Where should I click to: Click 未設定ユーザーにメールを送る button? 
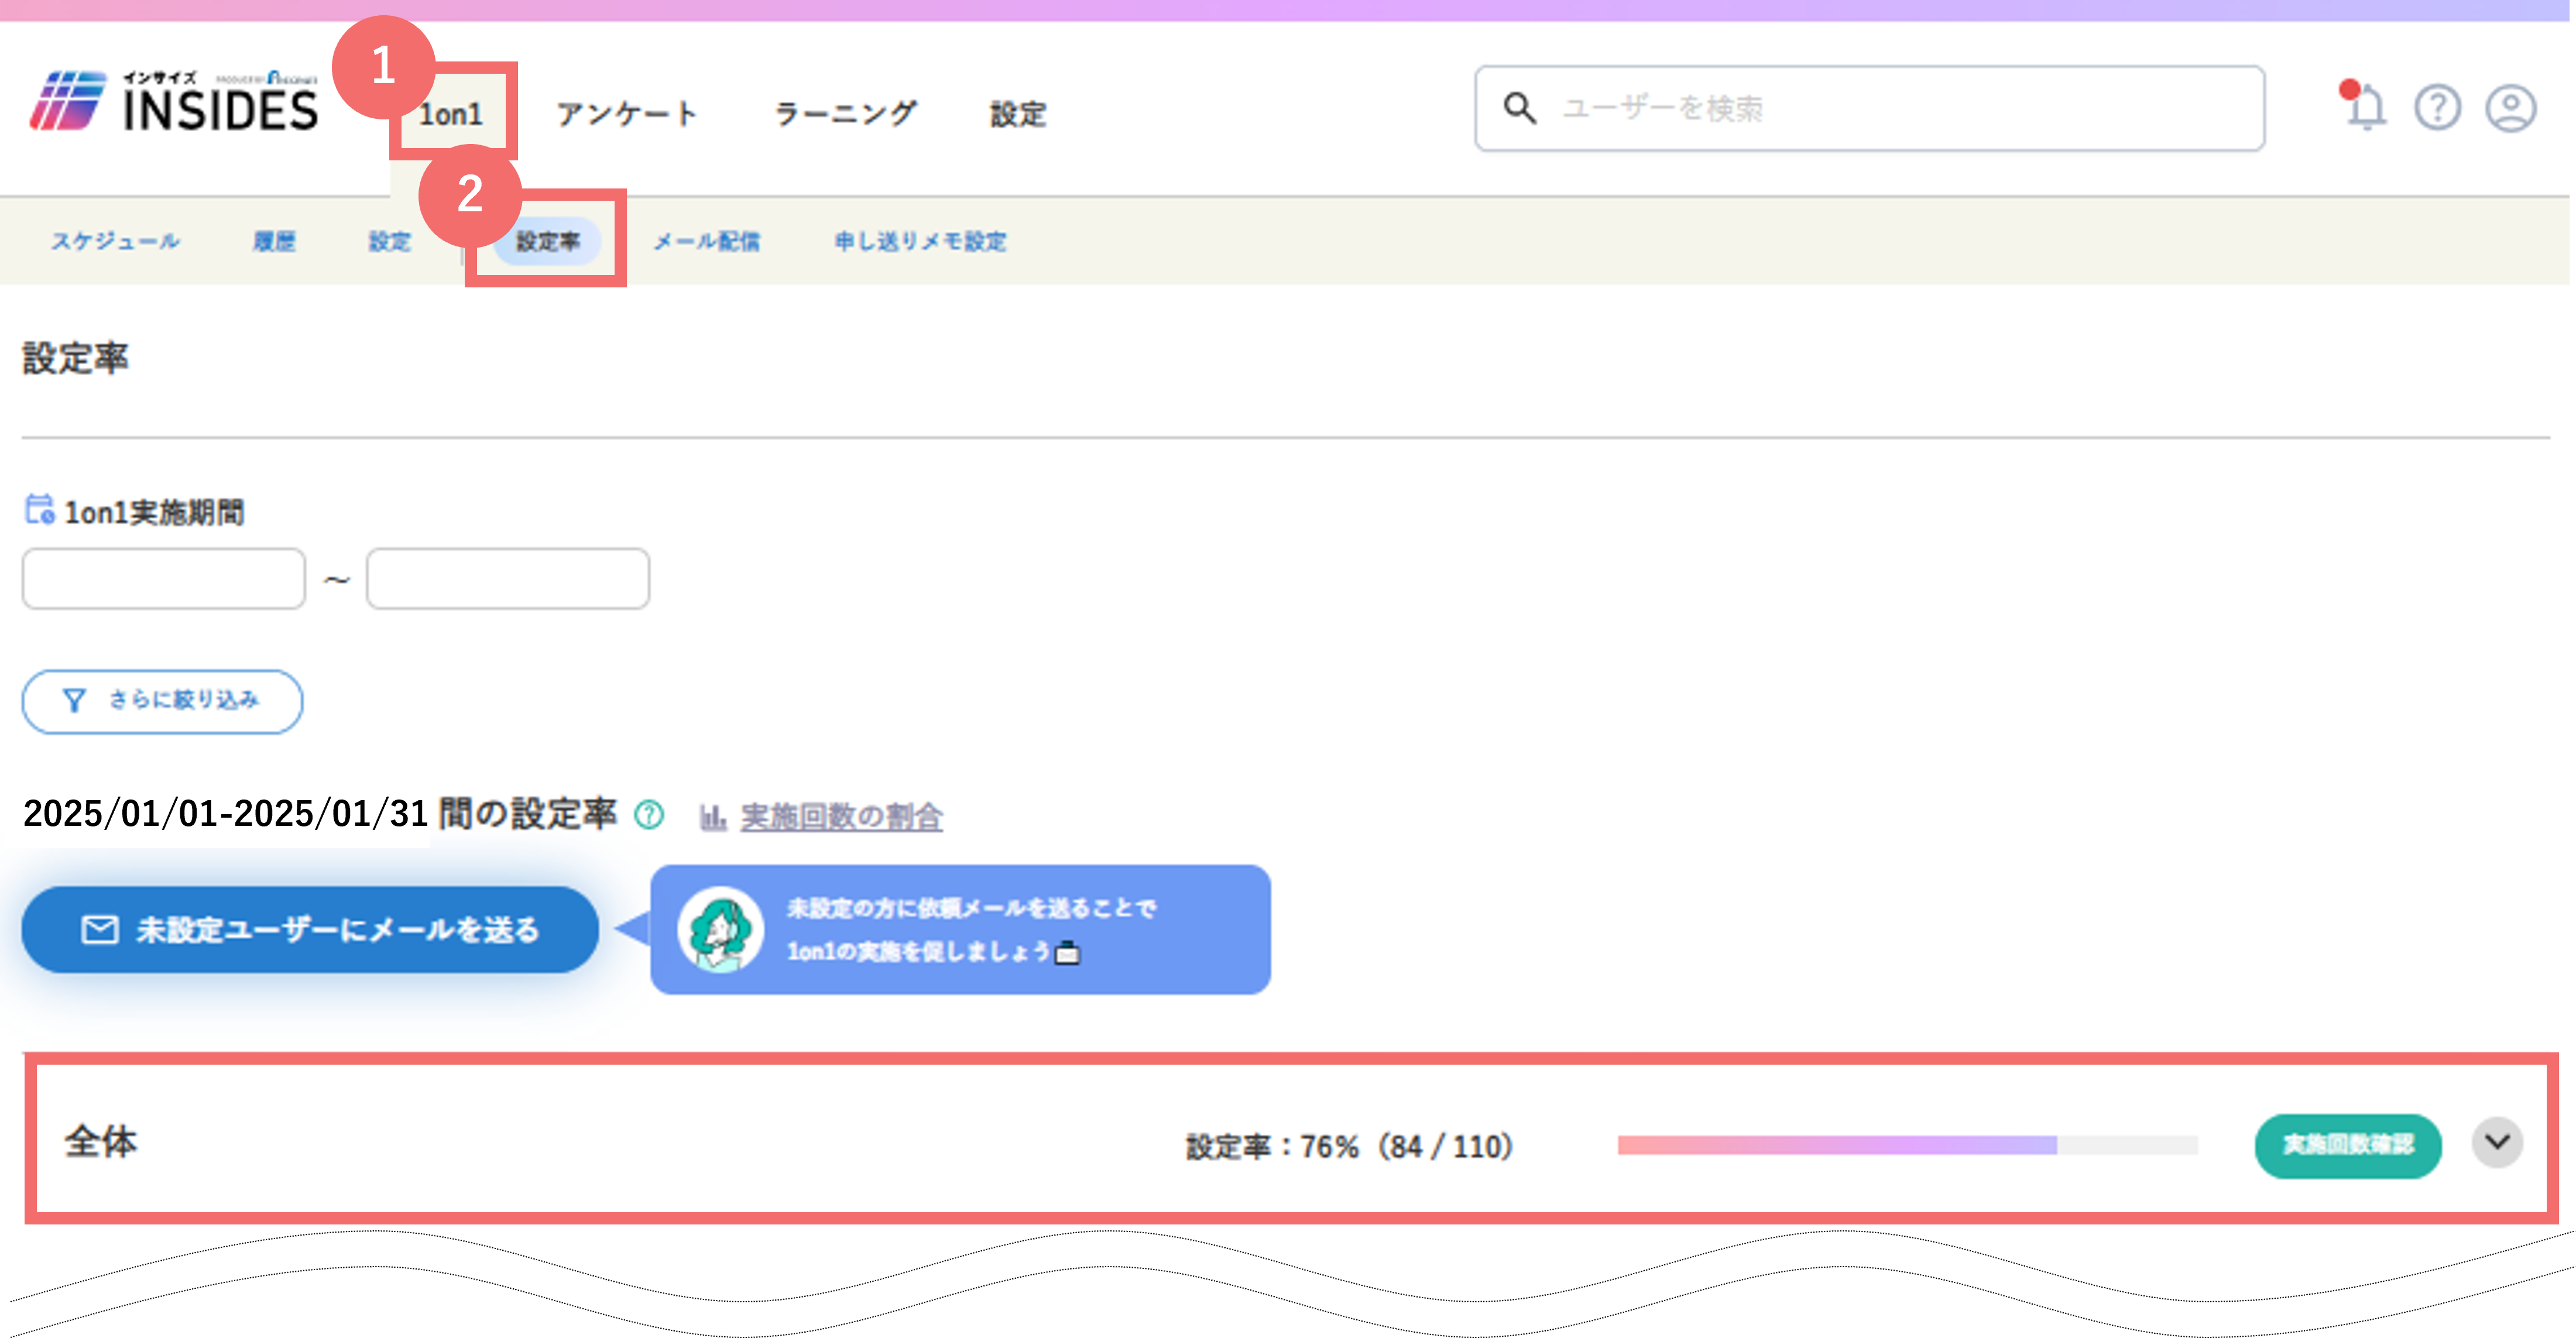[x=310, y=929]
